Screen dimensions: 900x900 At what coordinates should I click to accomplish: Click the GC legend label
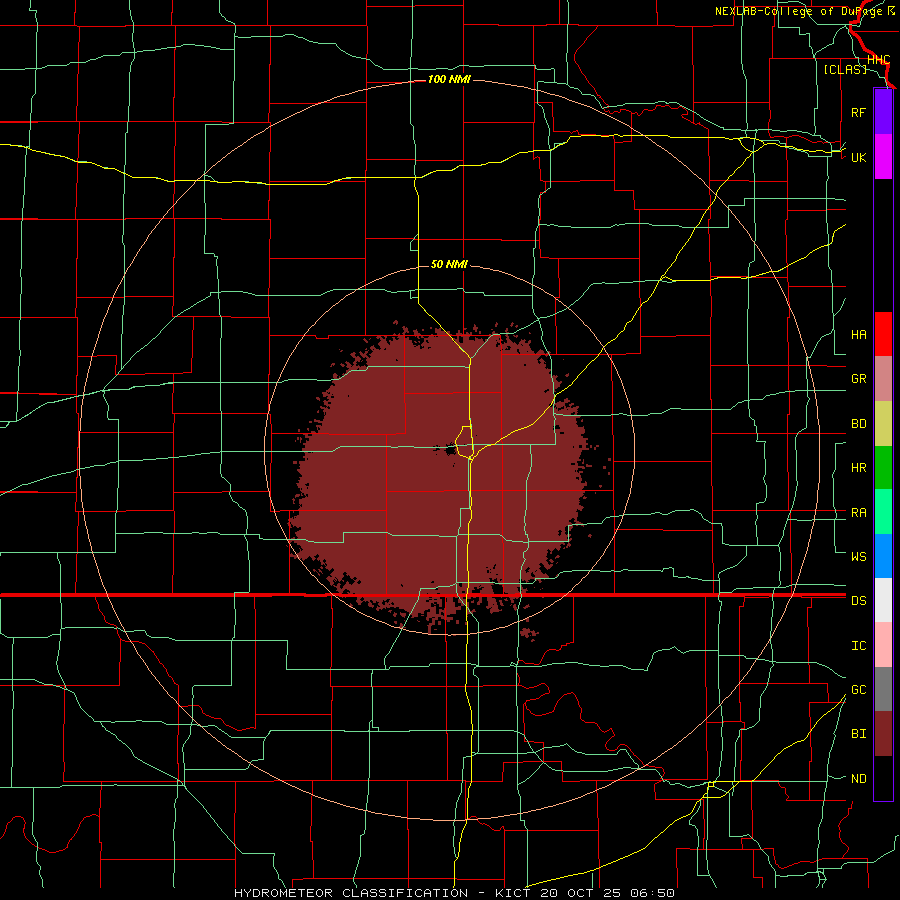tap(858, 690)
